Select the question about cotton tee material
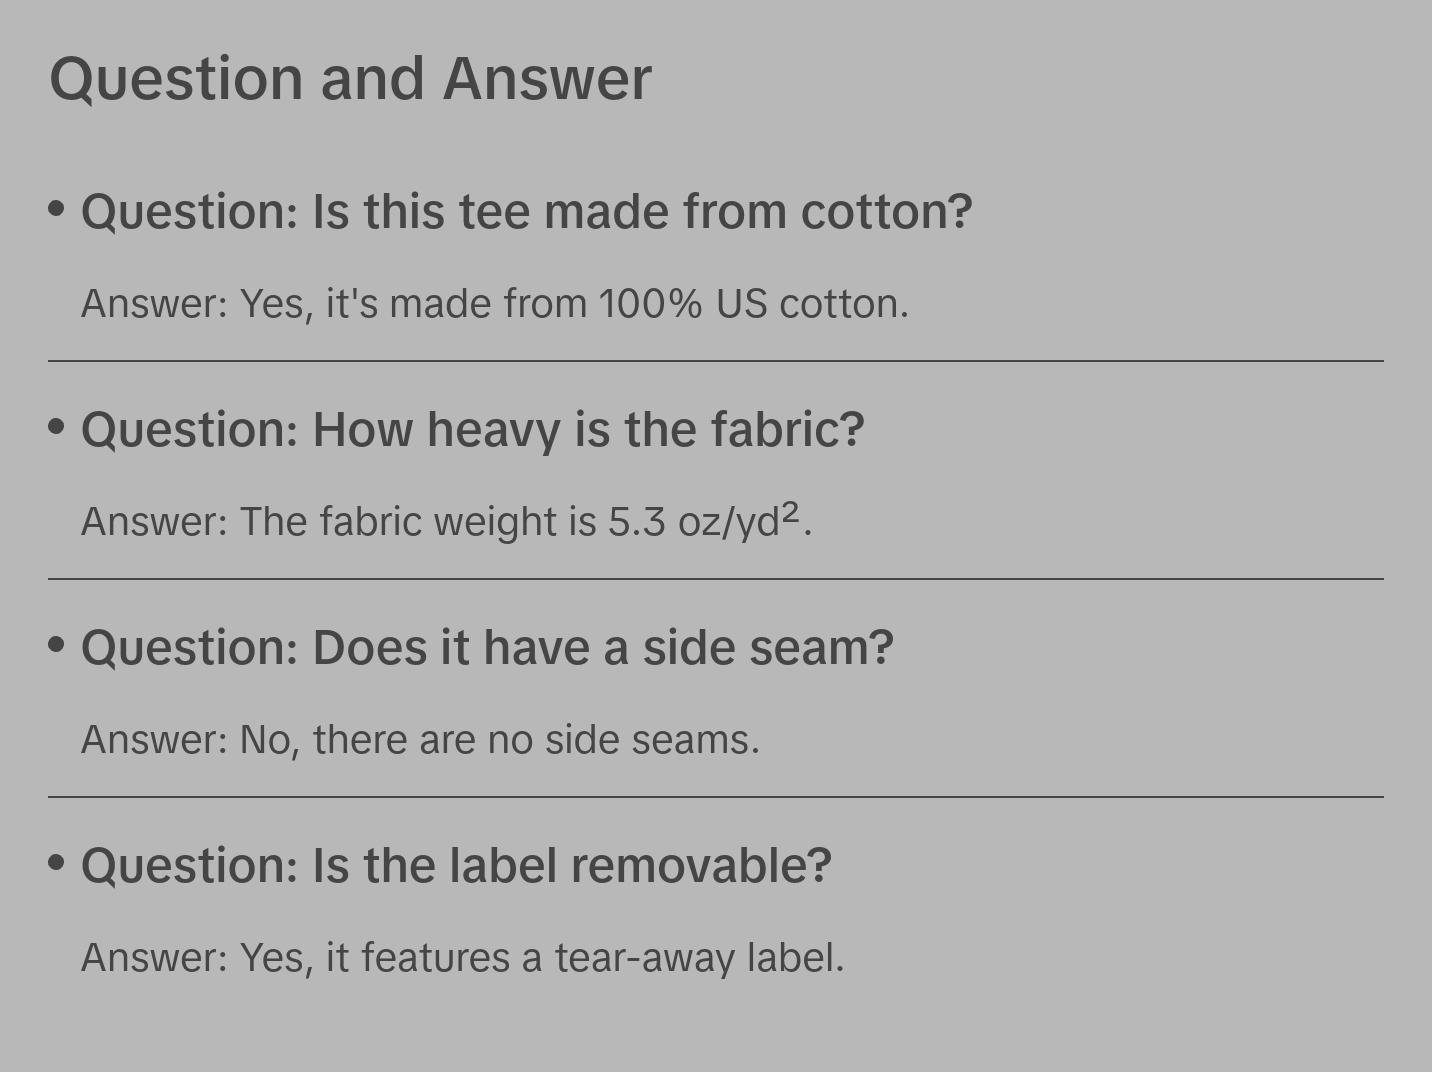 pyautogui.click(x=526, y=212)
